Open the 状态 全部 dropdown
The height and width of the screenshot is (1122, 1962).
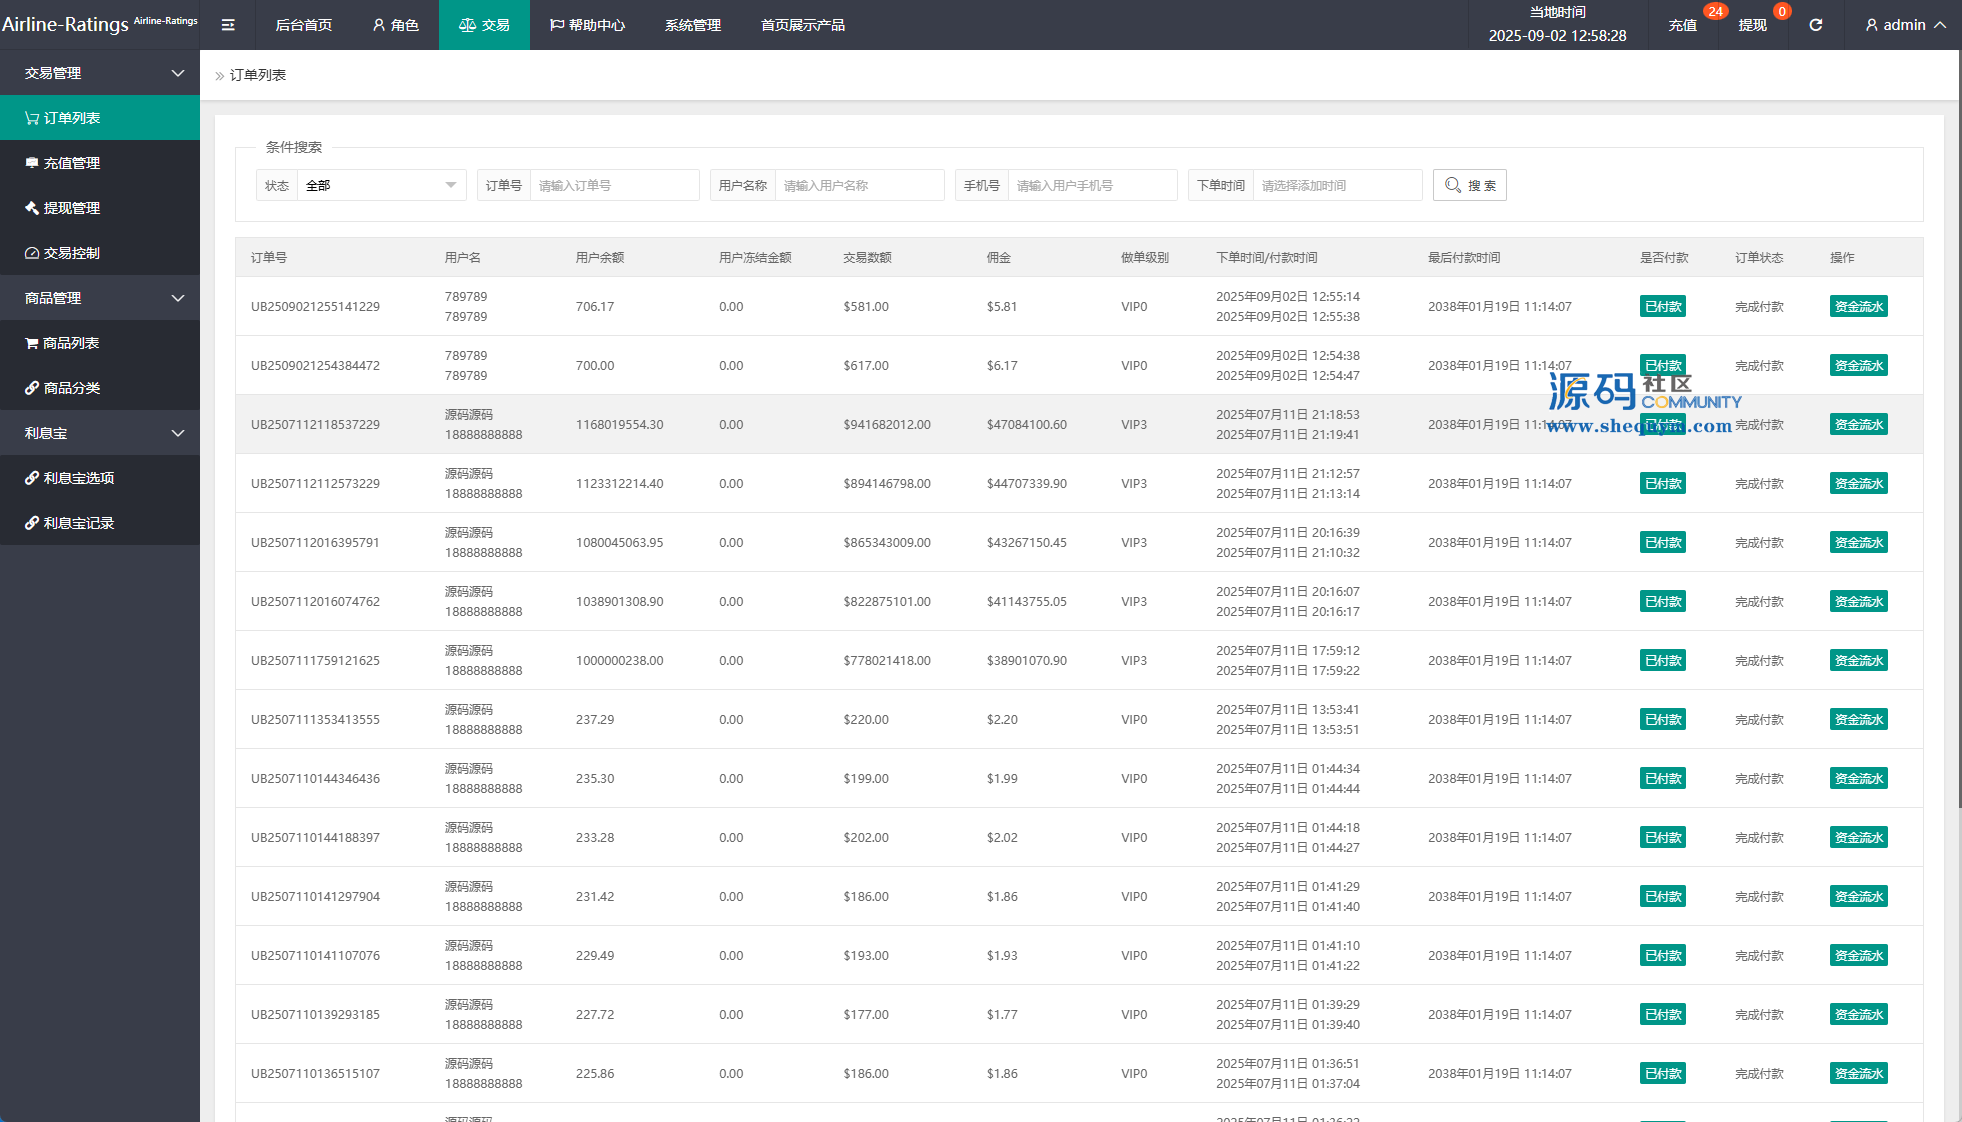[x=380, y=185]
